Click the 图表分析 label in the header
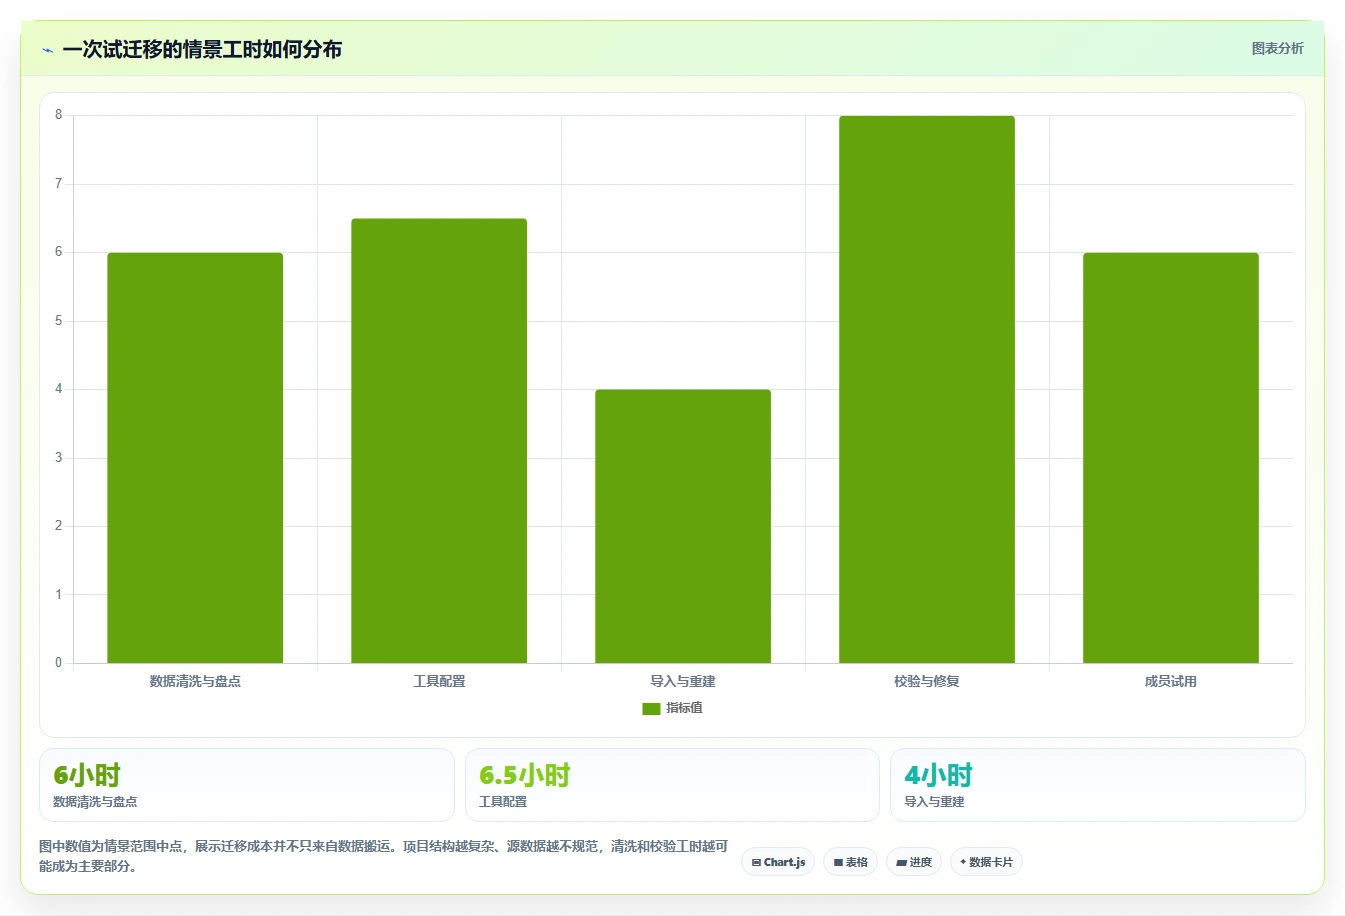This screenshot has height=916, width=1345. [x=1277, y=48]
